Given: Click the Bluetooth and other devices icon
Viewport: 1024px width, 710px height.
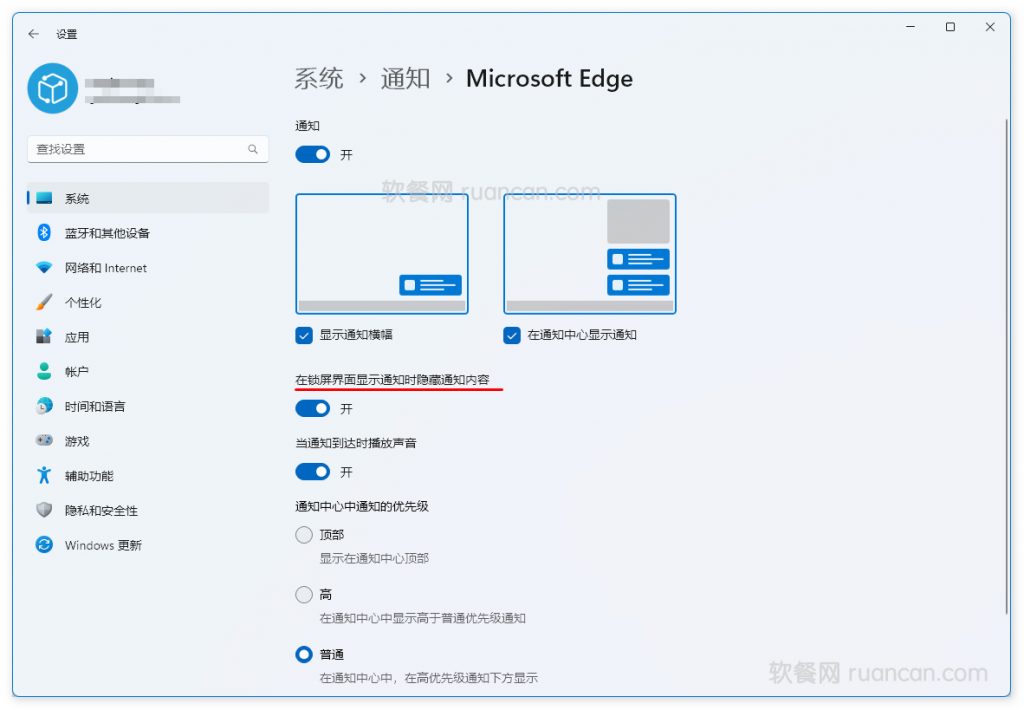Looking at the screenshot, I should 44,233.
